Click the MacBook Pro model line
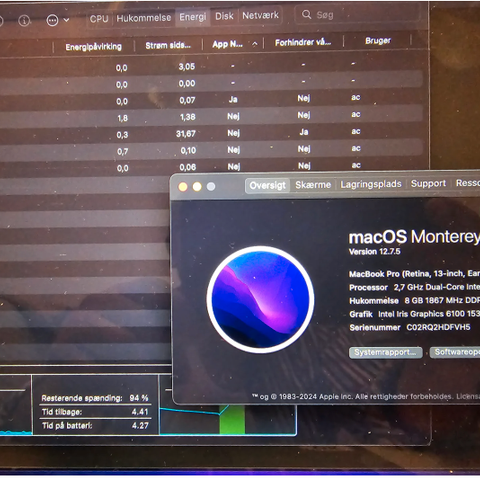480x480 pixels. [414, 274]
